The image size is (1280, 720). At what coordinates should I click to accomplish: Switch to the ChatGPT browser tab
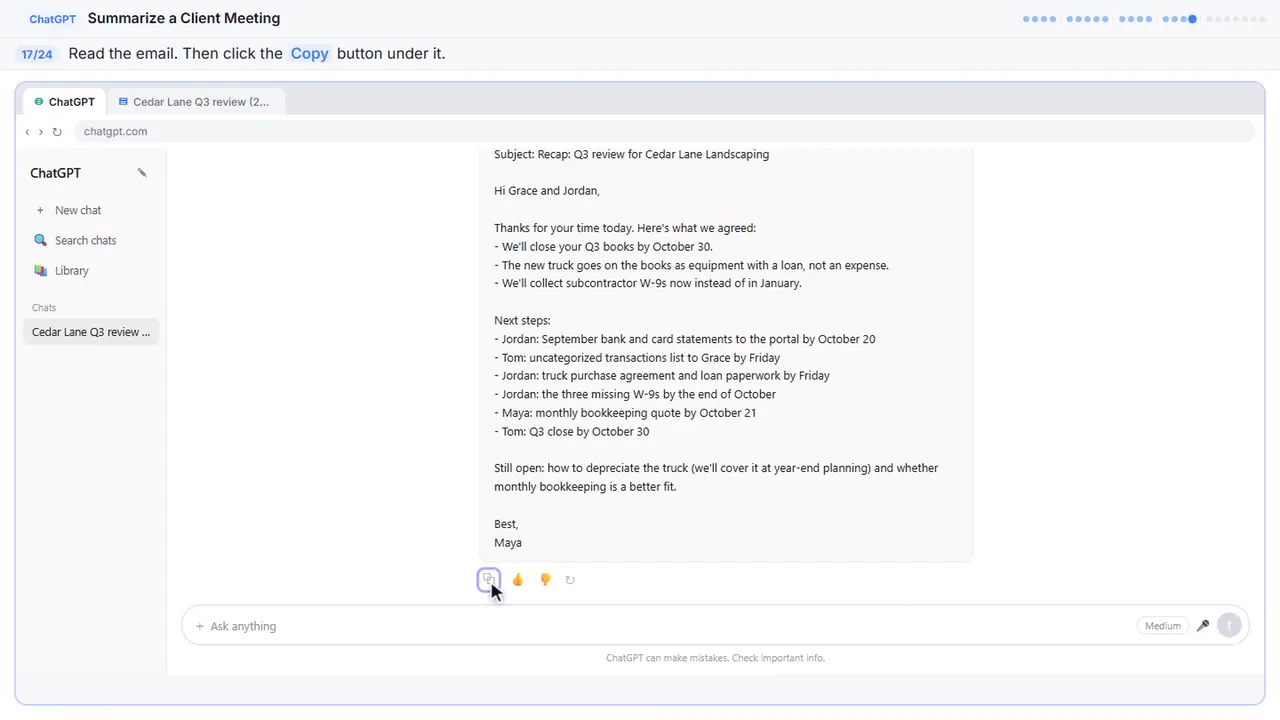(65, 102)
